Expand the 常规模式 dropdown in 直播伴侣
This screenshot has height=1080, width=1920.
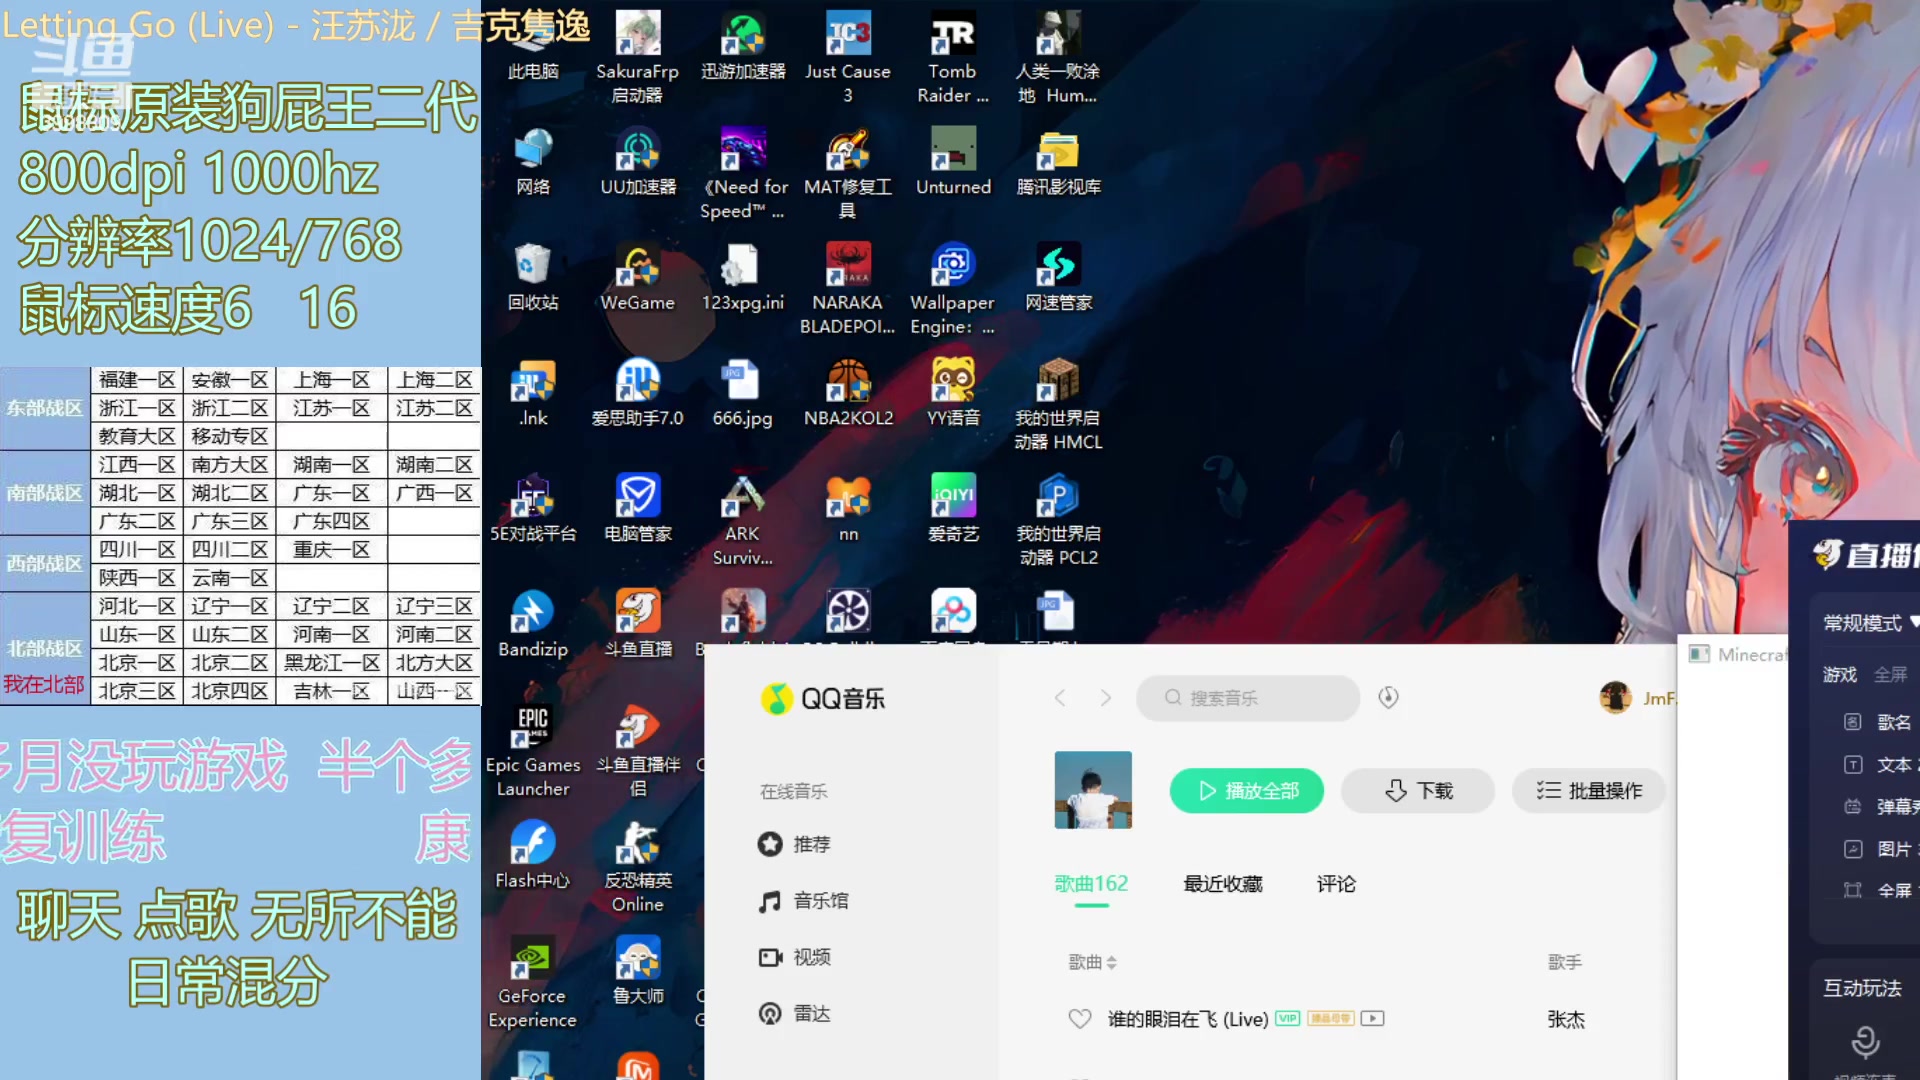pyautogui.click(x=1870, y=623)
